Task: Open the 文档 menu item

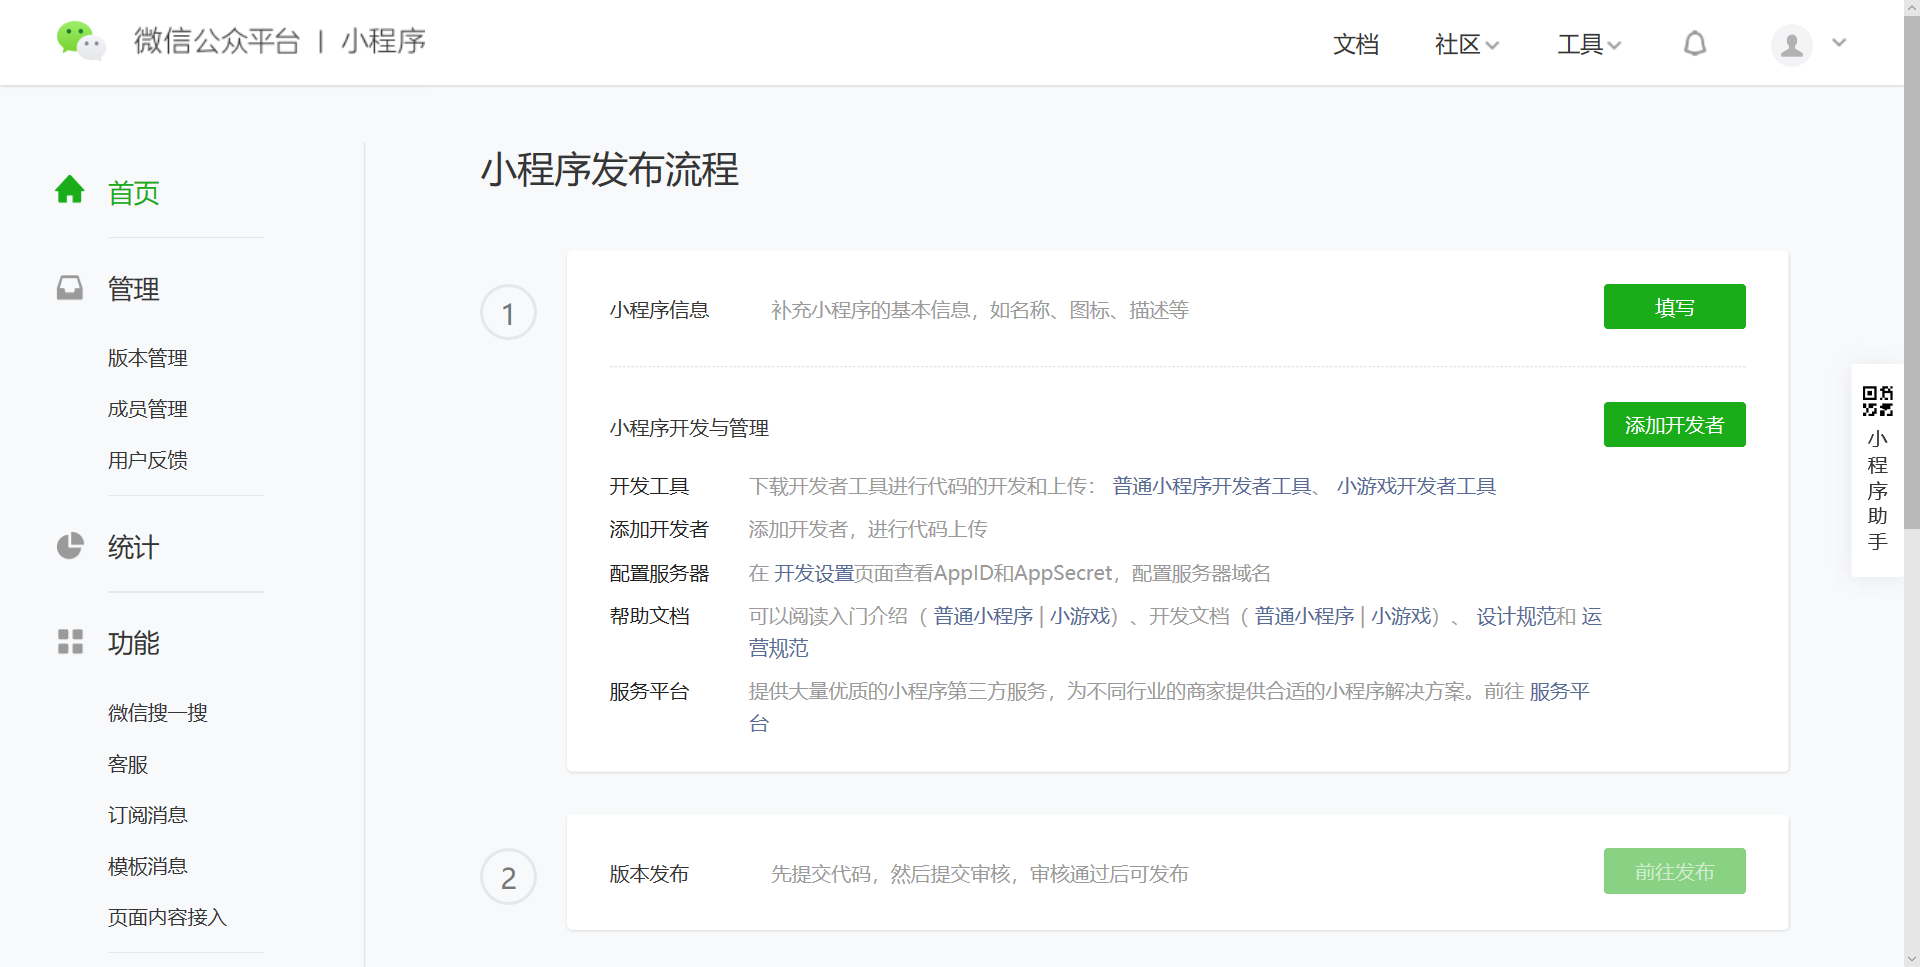Action: tap(1356, 44)
